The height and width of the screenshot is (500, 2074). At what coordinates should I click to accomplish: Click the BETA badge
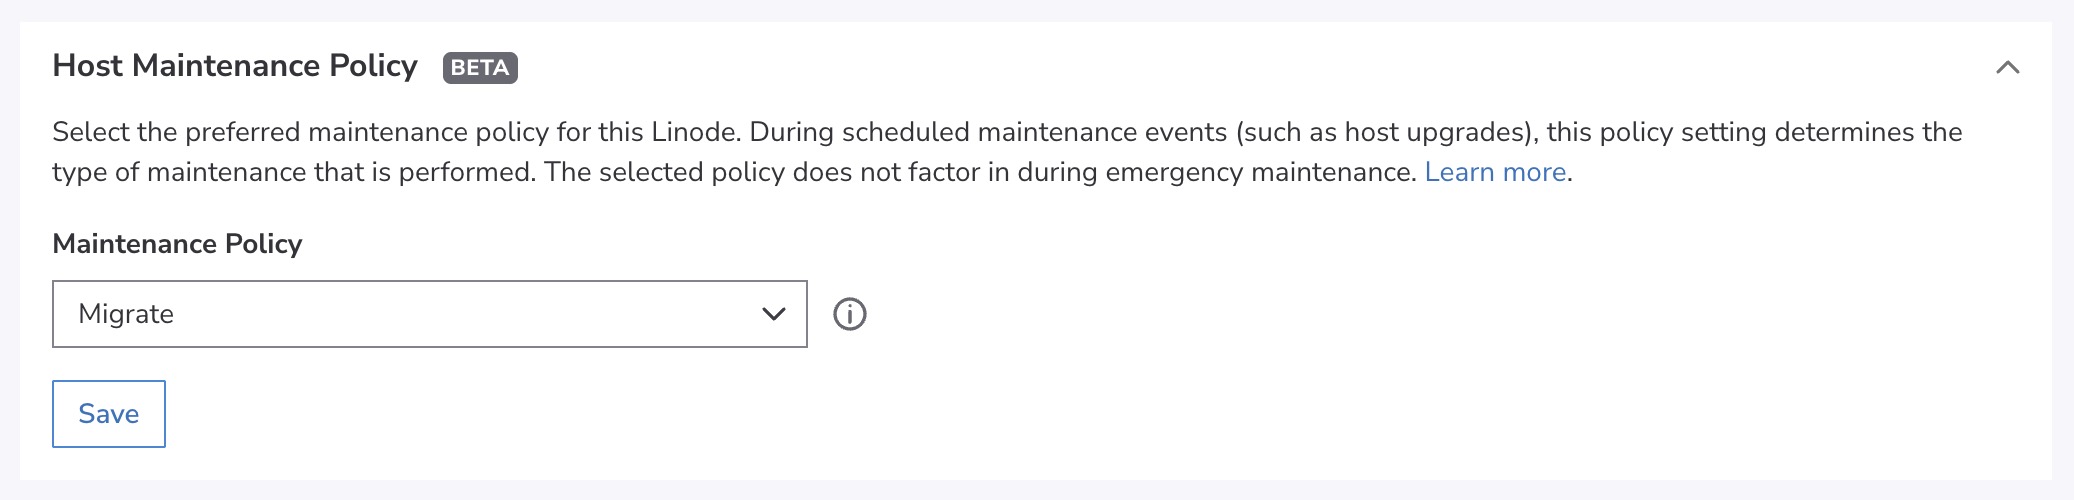[x=480, y=67]
